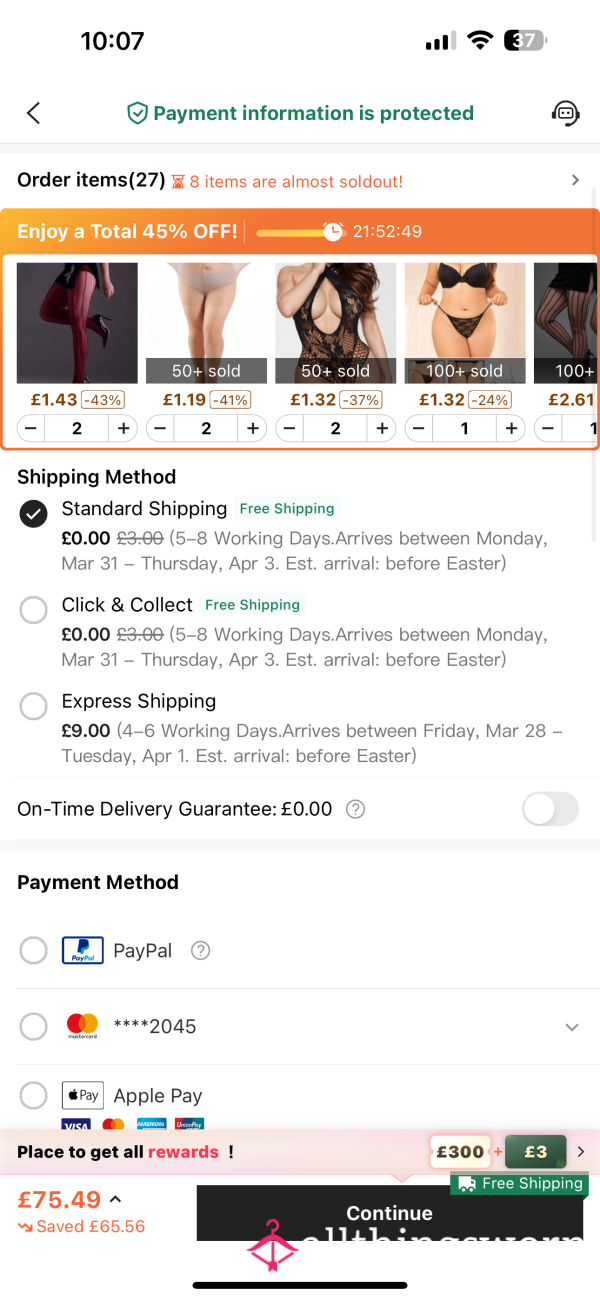The height and width of the screenshot is (1300, 600).
Task: Enable On-Time Delivery Guarantee toggle
Action: pos(551,809)
